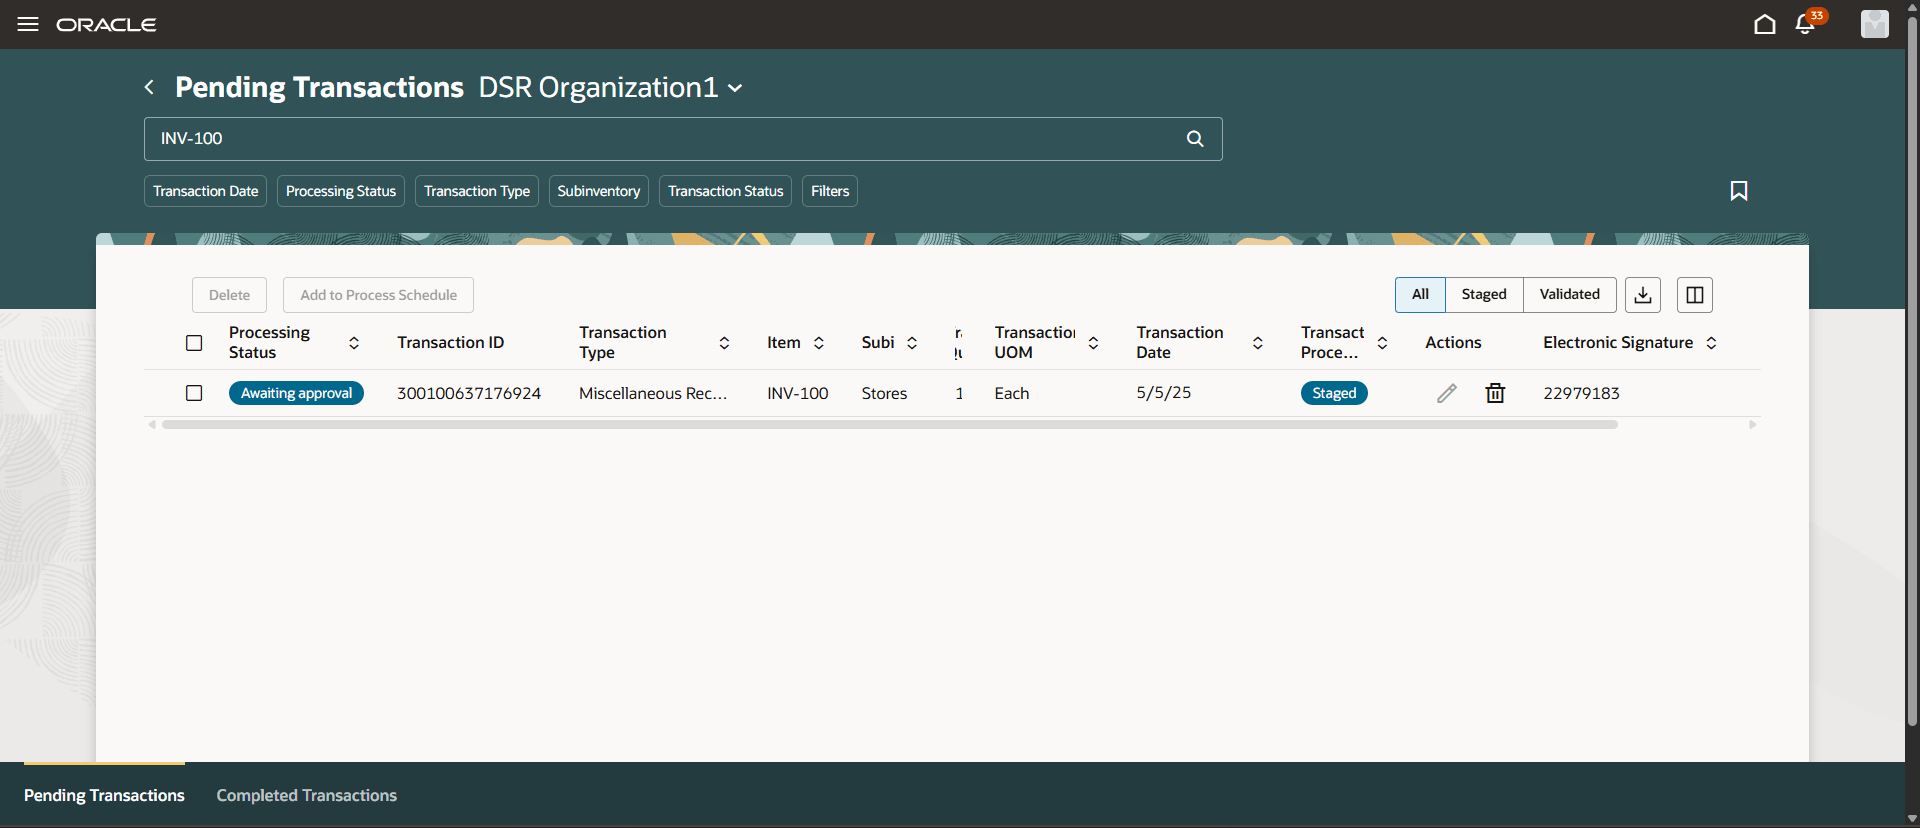Open the Processing Status filter chip
Image resolution: width=1920 pixels, height=828 pixels.
pos(341,191)
